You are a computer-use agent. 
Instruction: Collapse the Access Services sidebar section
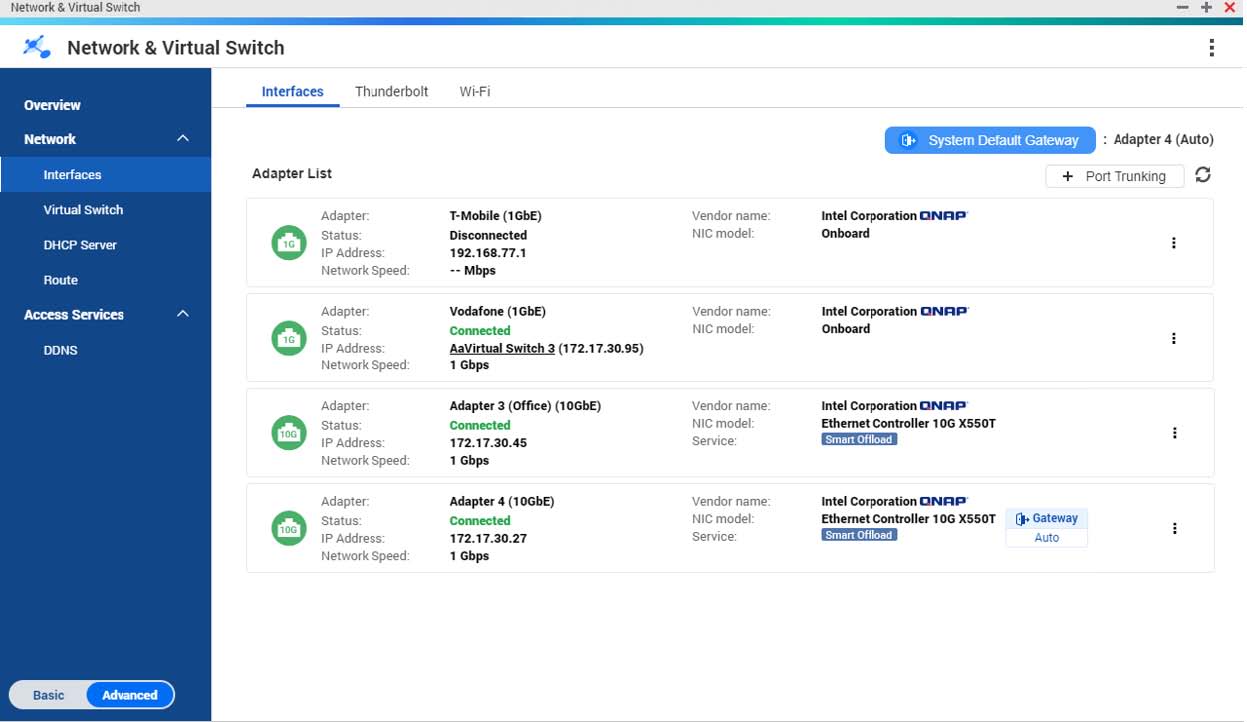coord(182,314)
